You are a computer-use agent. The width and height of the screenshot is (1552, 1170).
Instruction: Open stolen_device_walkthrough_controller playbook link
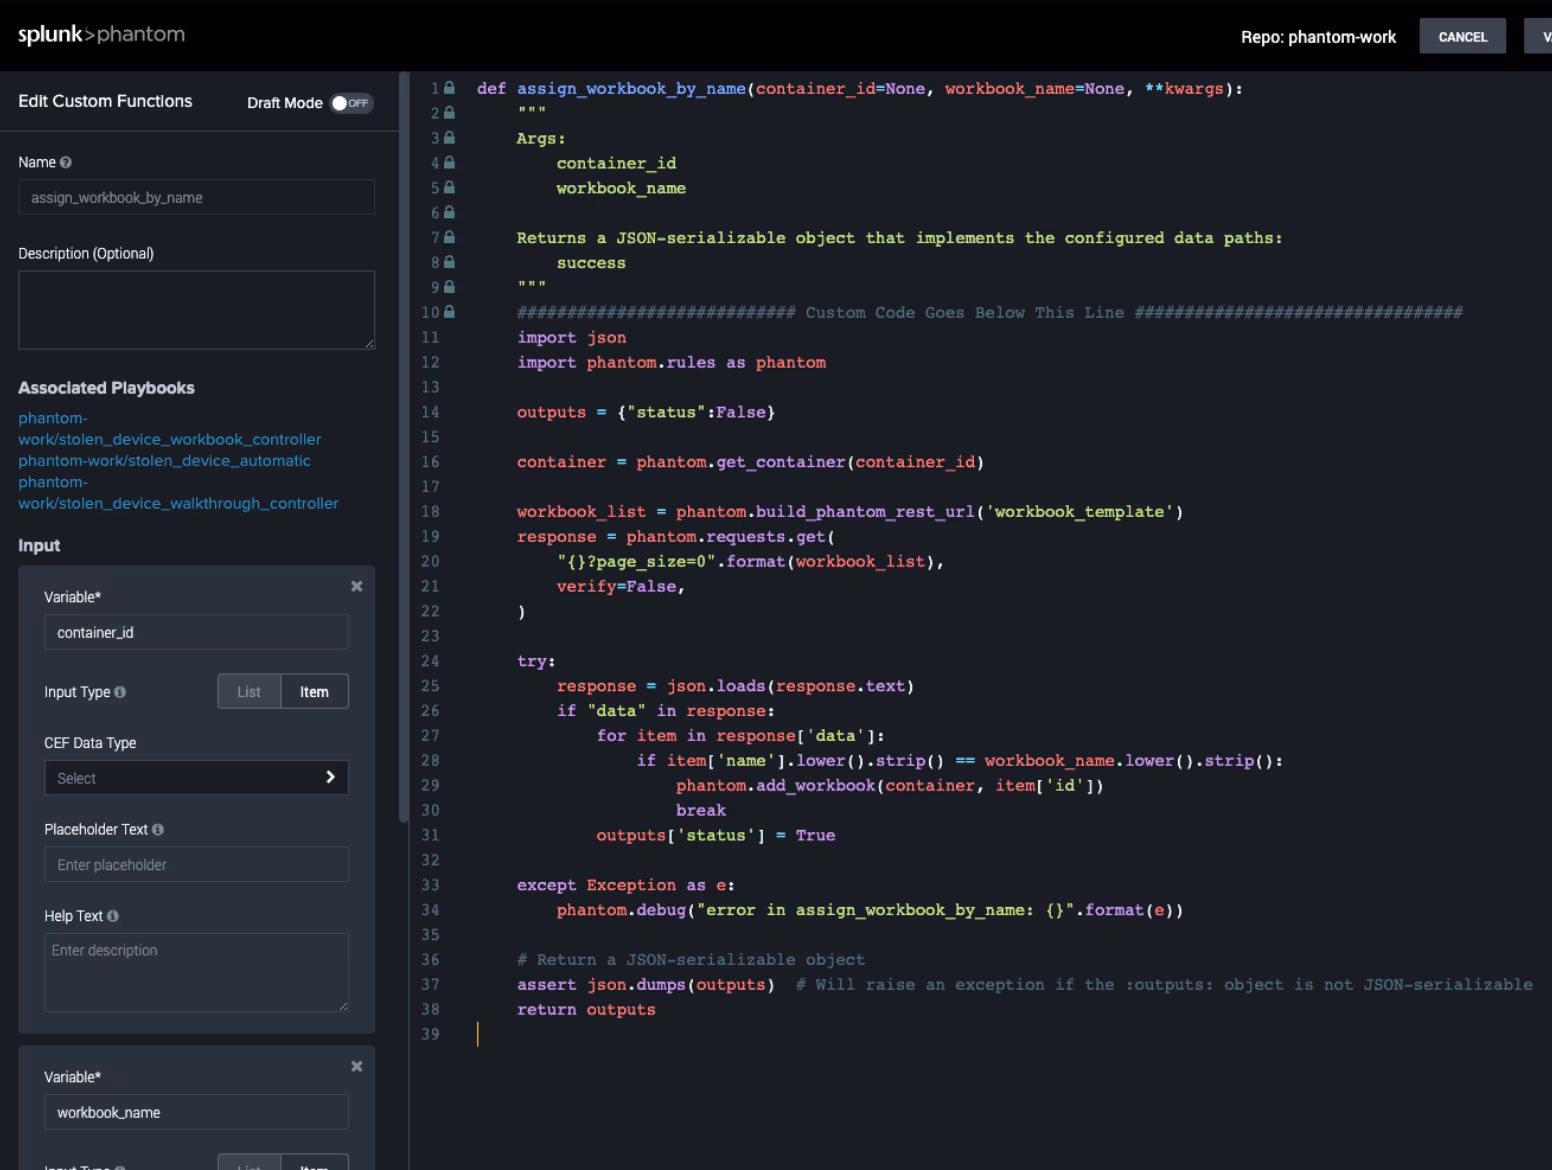178,503
